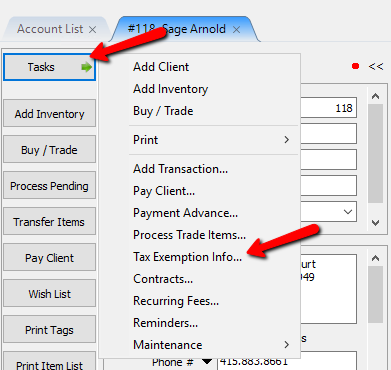Click the green arrow on Tasks button
This screenshot has width=391, height=370.
coord(86,67)
